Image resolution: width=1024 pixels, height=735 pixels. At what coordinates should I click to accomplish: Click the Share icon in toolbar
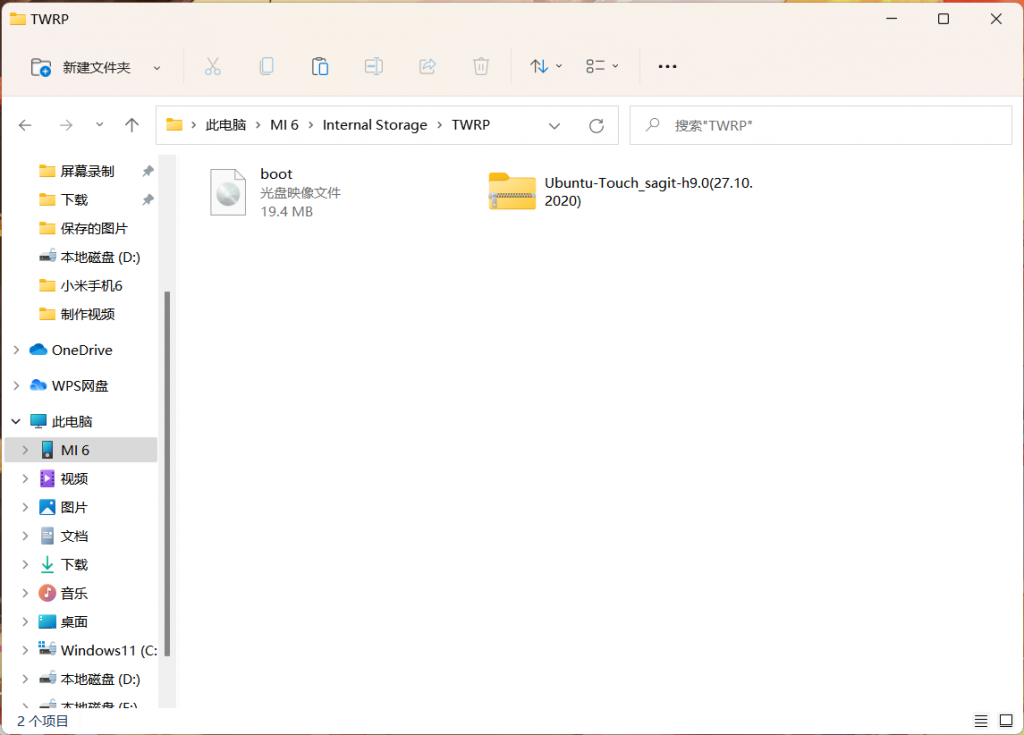click(427, 66)
